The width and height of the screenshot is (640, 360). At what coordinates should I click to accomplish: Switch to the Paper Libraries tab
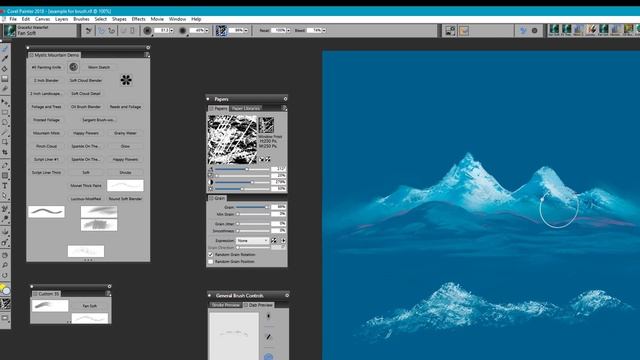[246, 108]
